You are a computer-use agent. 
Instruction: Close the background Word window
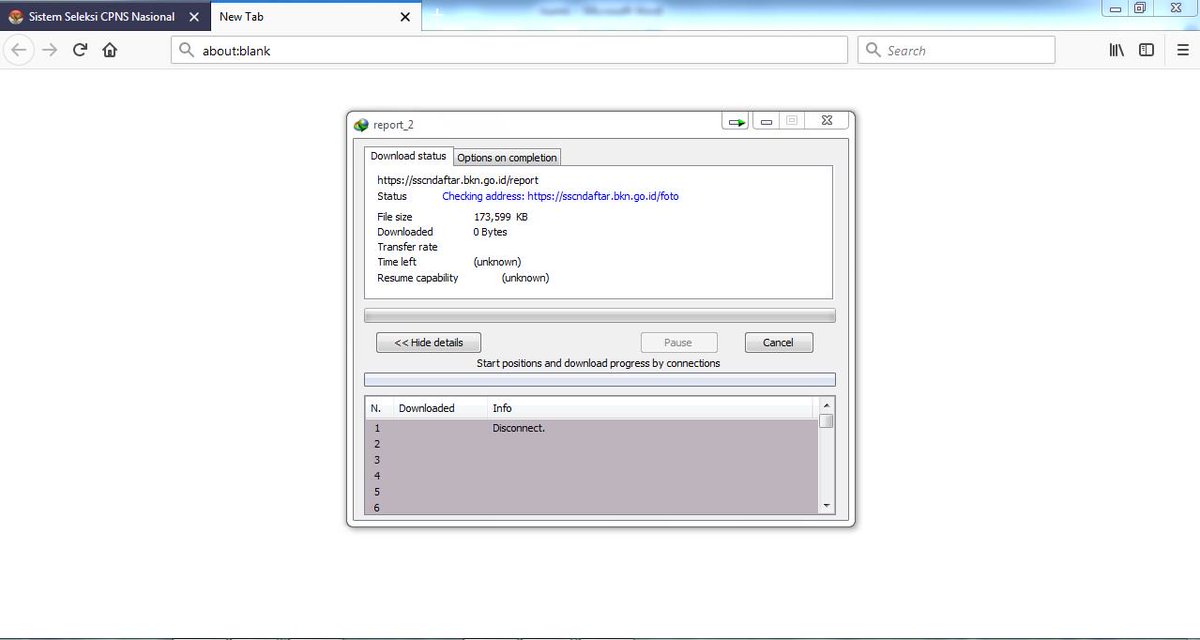click(1174, 8)
